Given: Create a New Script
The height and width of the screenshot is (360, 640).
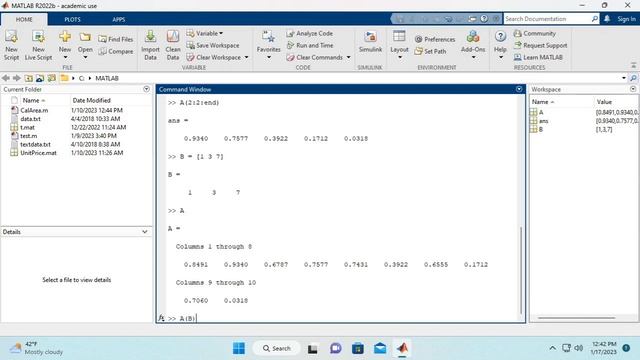Looking at the screenshot, I should [11, 46].
